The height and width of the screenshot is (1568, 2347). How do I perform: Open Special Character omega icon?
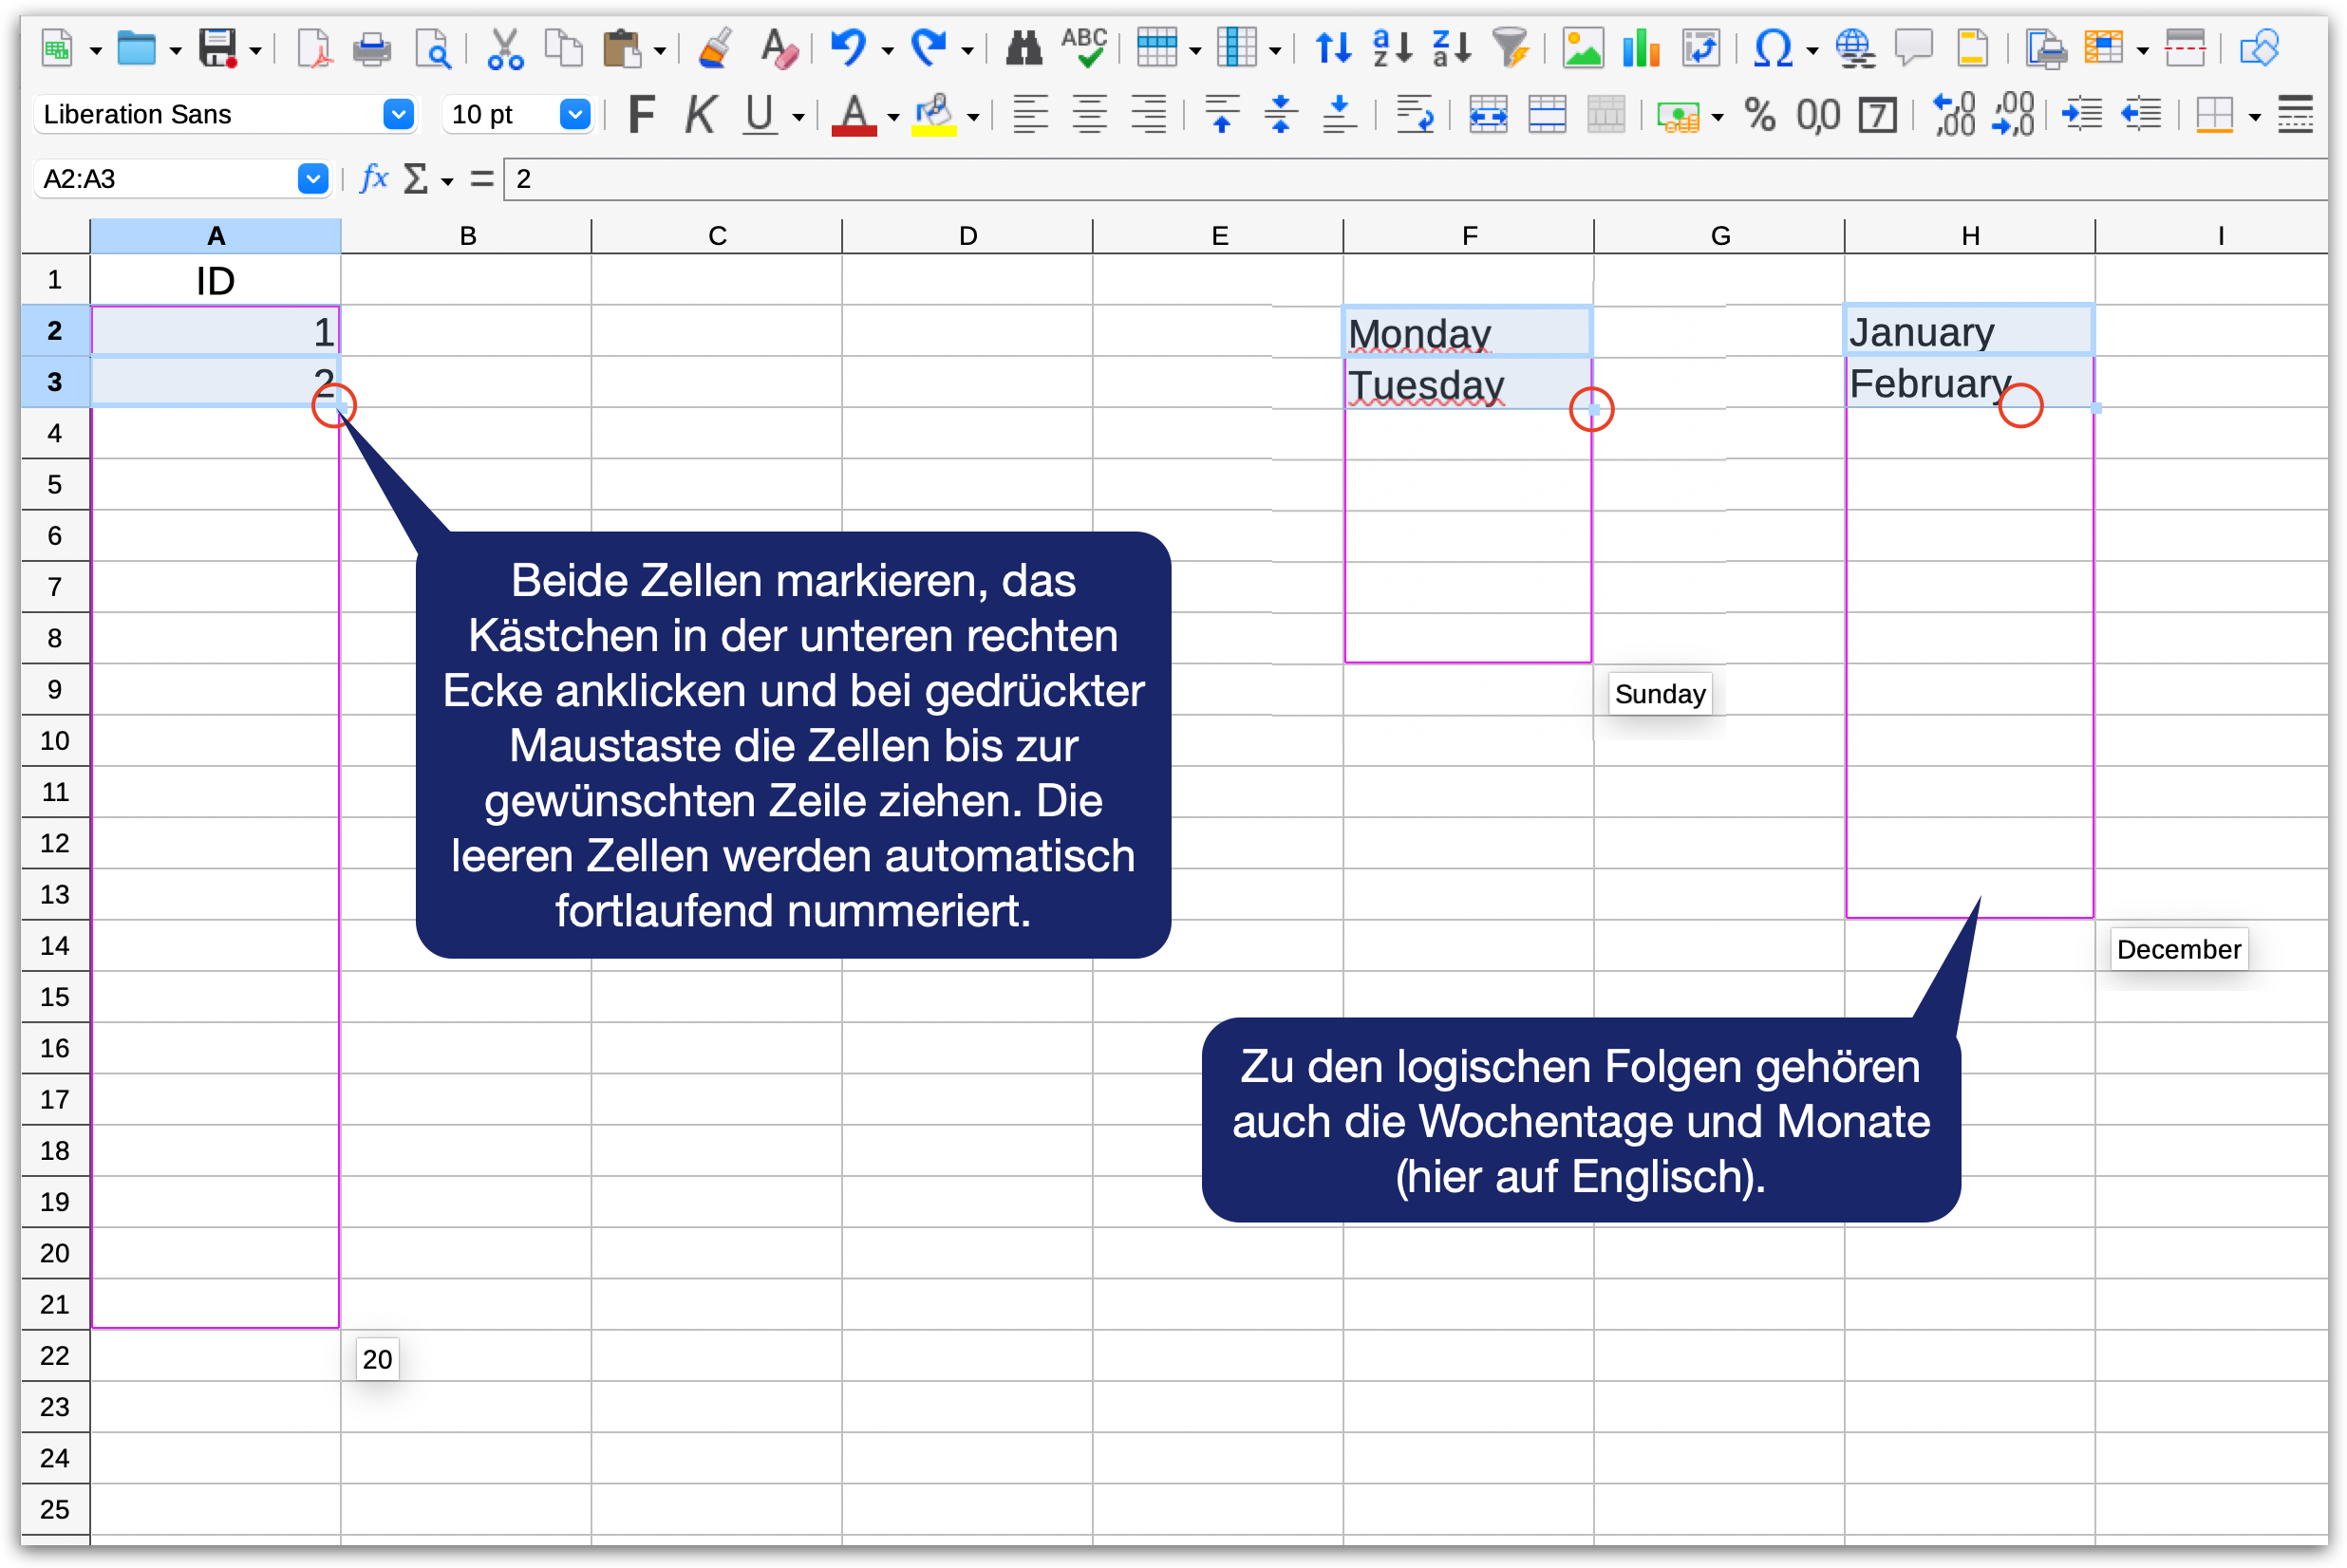point(1773,48)
